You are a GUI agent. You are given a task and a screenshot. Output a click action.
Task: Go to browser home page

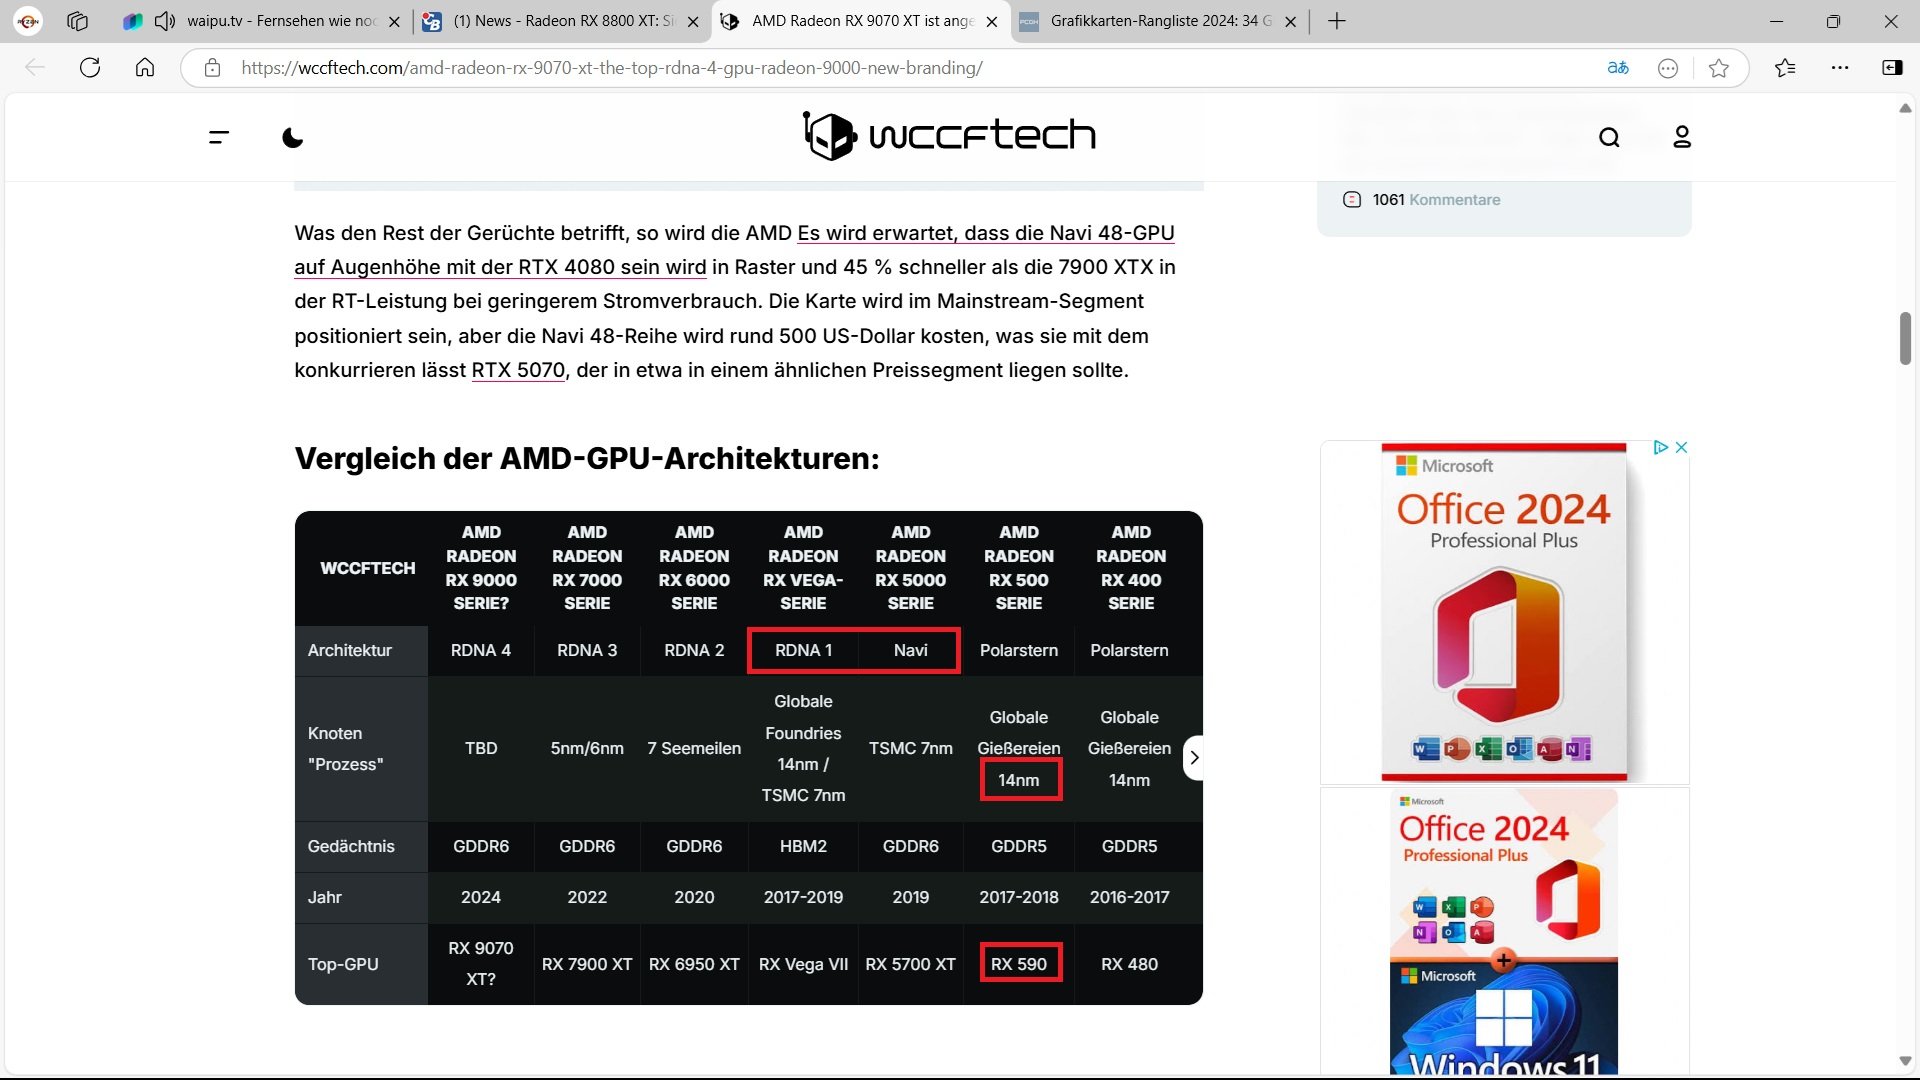[x=145, y=68]
